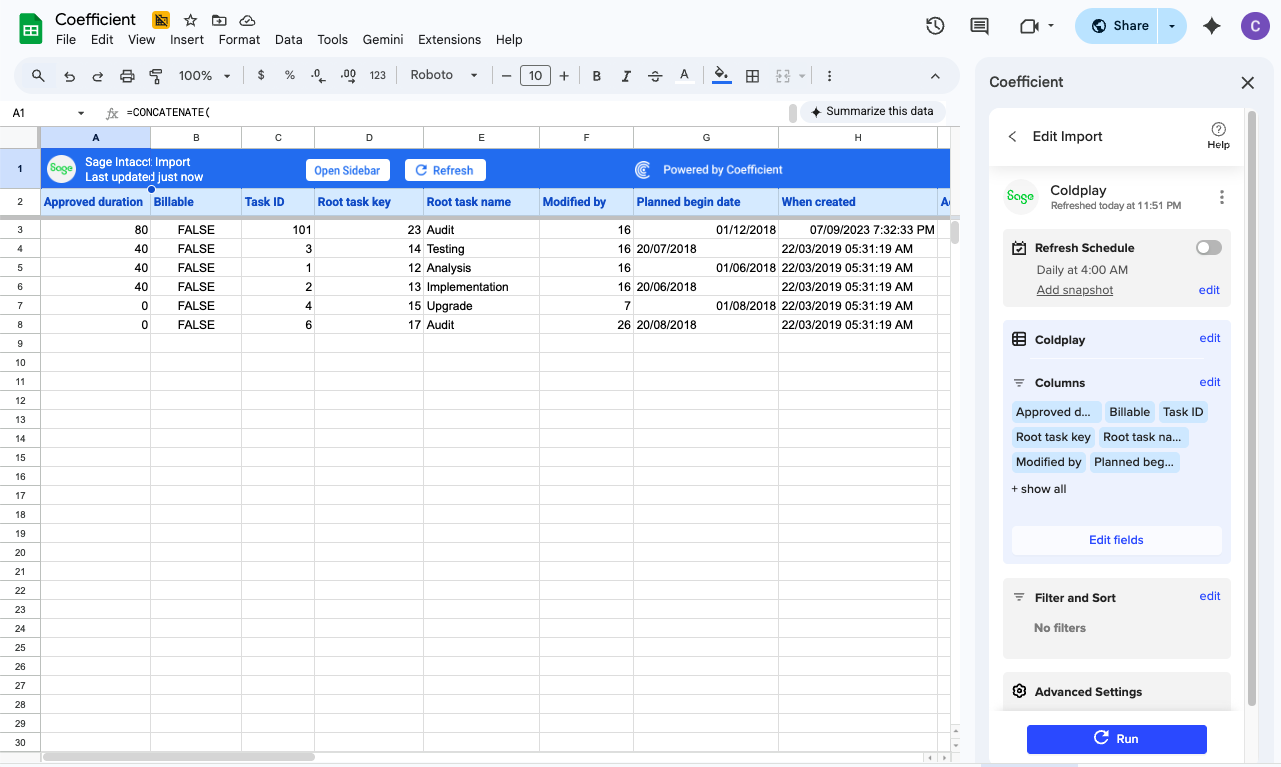The image size is (1281, 767).
Task: Open the fill color picker
Action: click(721, 76)
